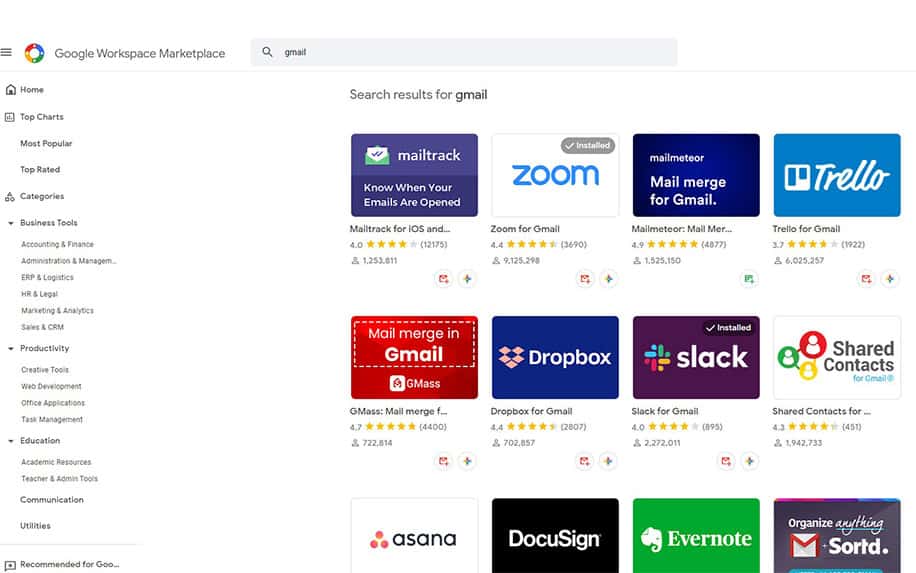Viewport: 916px width, 573px height.
Task: Open Creative Tools subcategory
Action: point(45,370)
